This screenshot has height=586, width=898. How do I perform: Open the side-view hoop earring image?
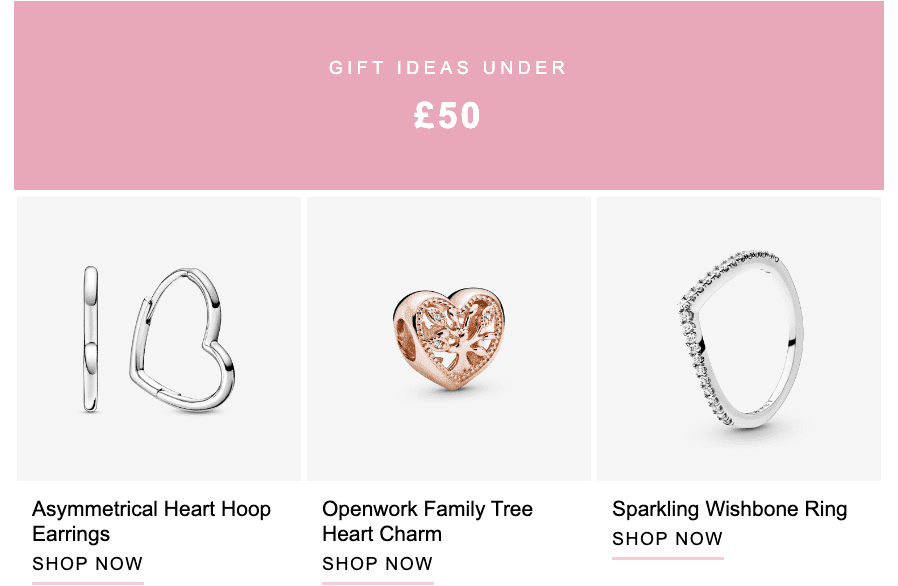pyautogui.click(x=90, y=339)
